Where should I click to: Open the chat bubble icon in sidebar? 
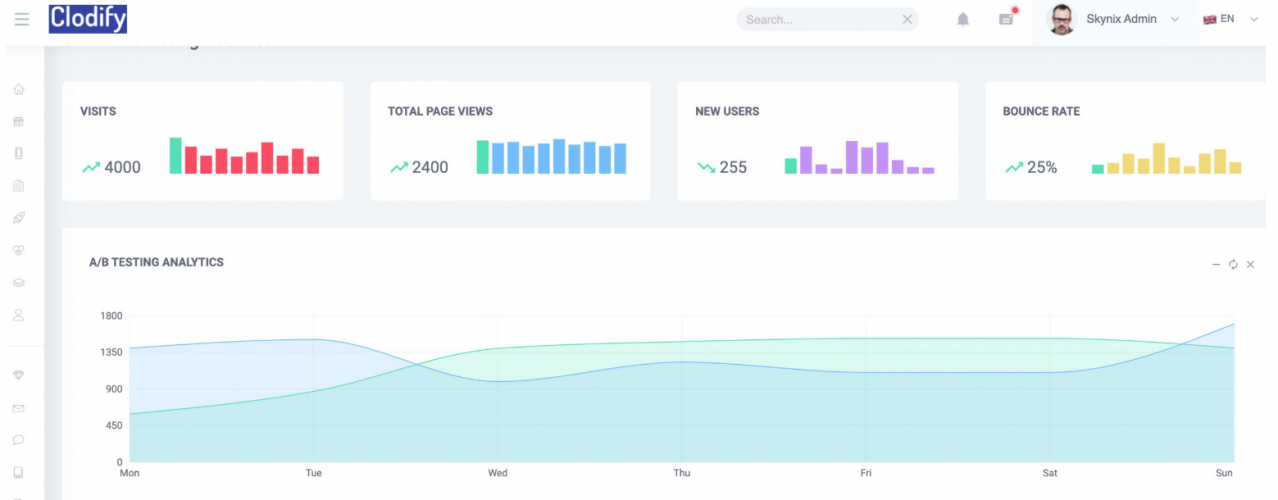coord(18,440)
